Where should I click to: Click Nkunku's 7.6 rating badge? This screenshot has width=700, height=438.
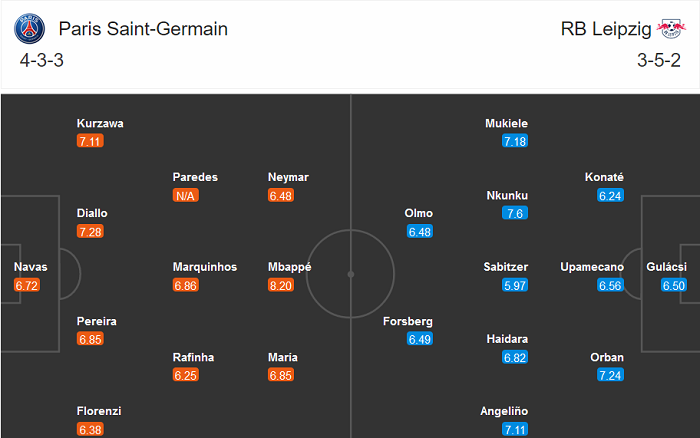point(515,213)
